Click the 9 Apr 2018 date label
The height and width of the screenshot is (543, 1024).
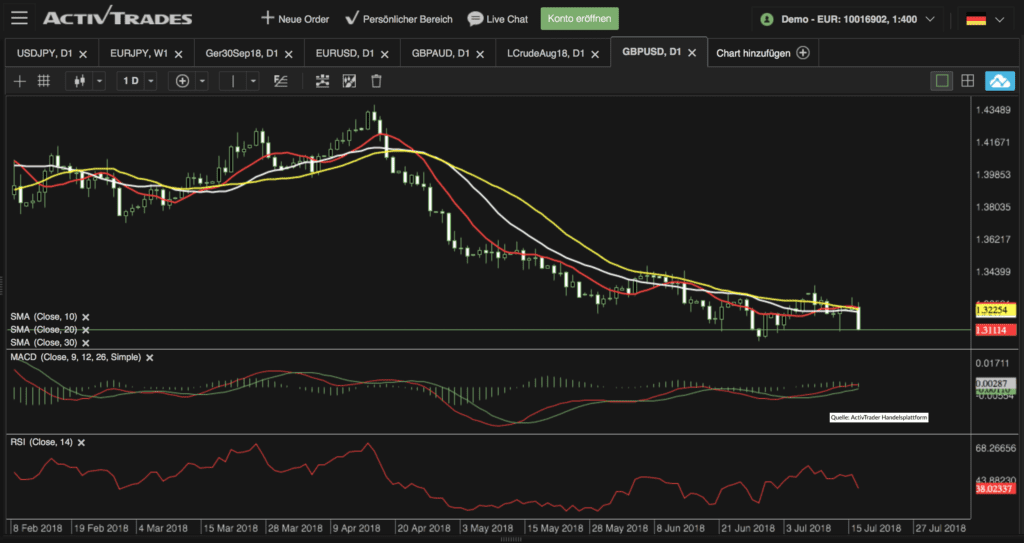(x=356, y=528)
